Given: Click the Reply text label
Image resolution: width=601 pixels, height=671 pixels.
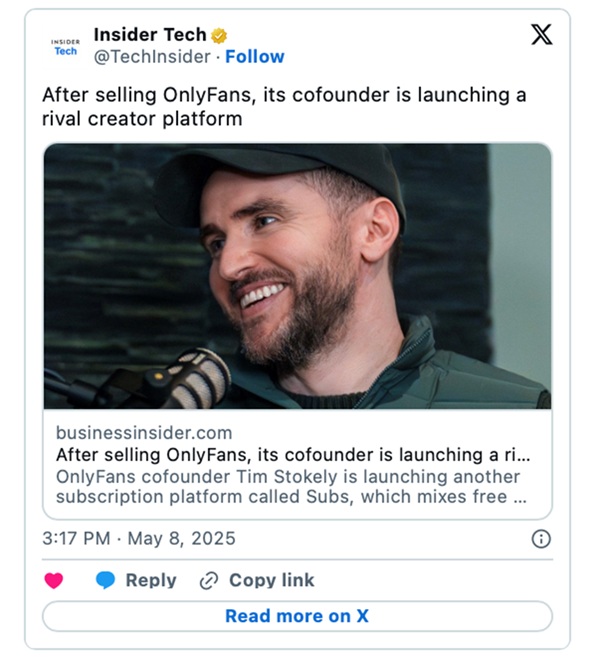Looking at the screenshot, I should (151, 580).
